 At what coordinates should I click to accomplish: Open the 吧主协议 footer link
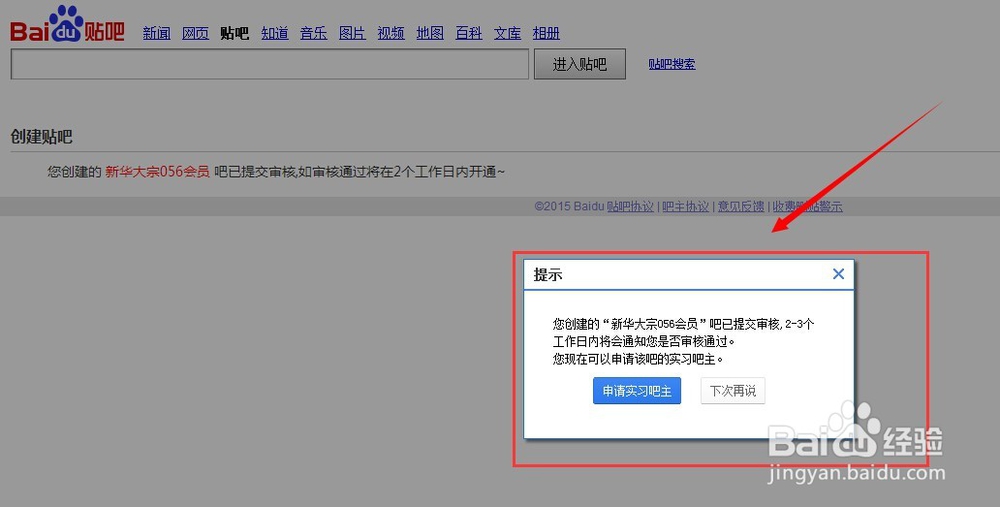coord(686,207)
